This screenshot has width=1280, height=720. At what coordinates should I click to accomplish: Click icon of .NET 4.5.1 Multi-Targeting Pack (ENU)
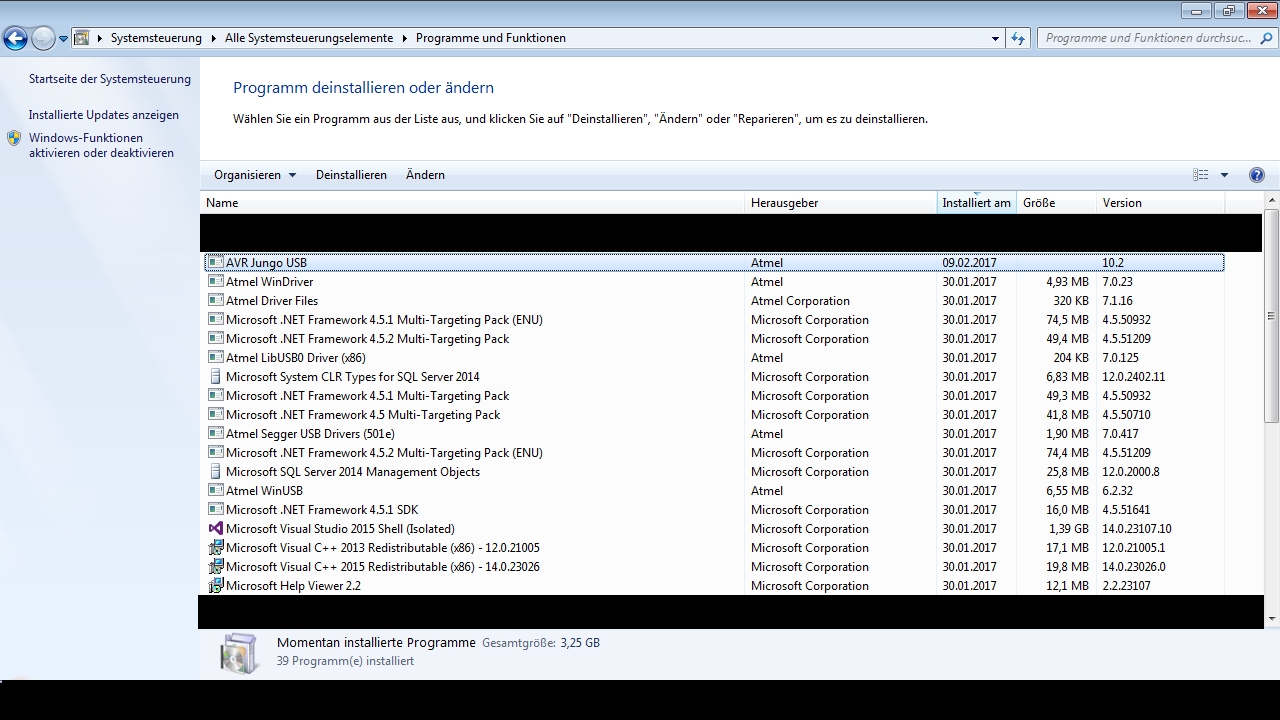click(x=215, y=320)
